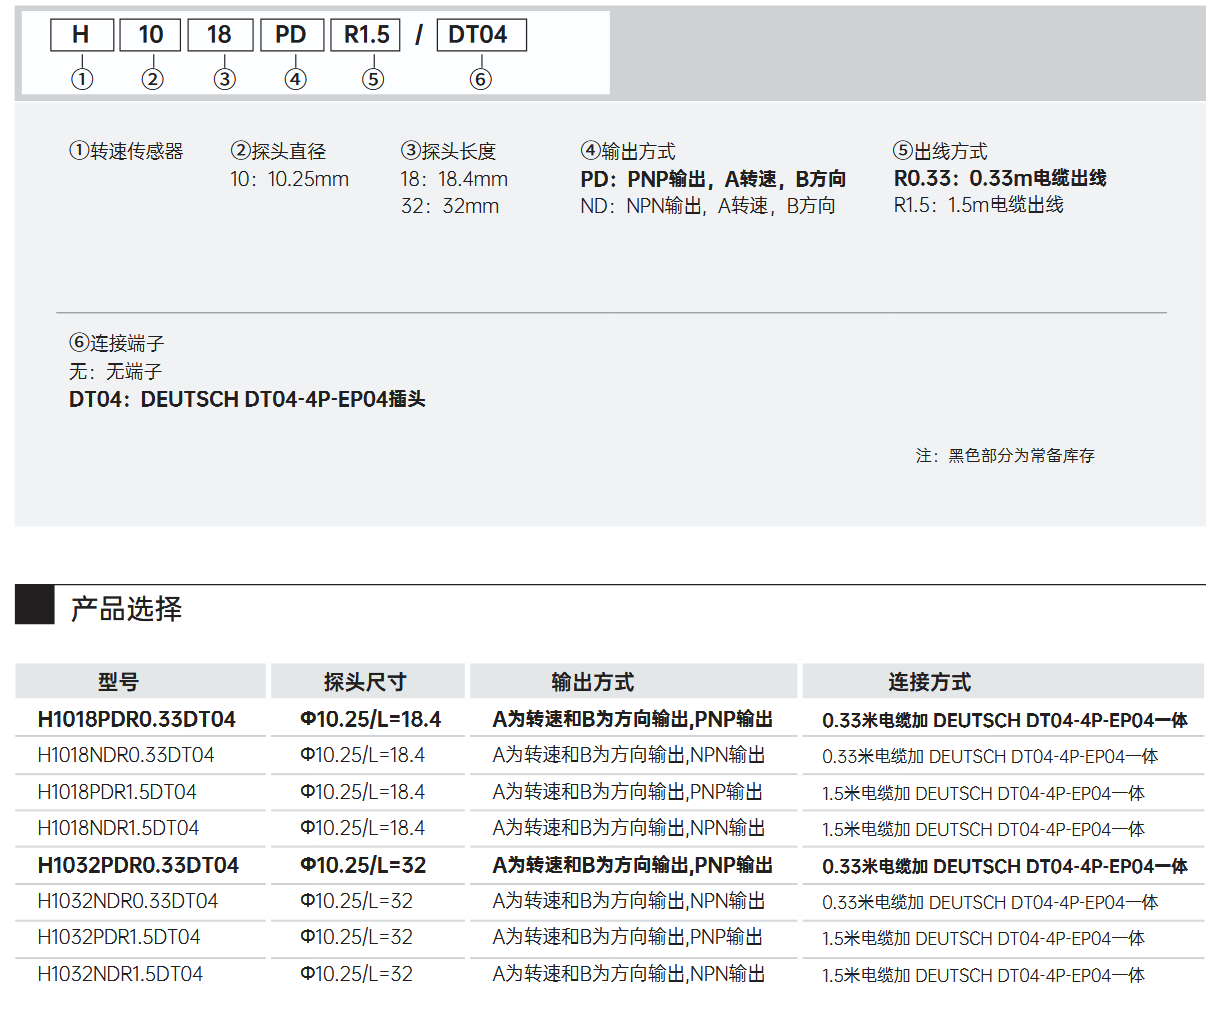This screenshot has width=1212, height=1013.
Task: Click the 型号 column header
Action: (118, 682)
